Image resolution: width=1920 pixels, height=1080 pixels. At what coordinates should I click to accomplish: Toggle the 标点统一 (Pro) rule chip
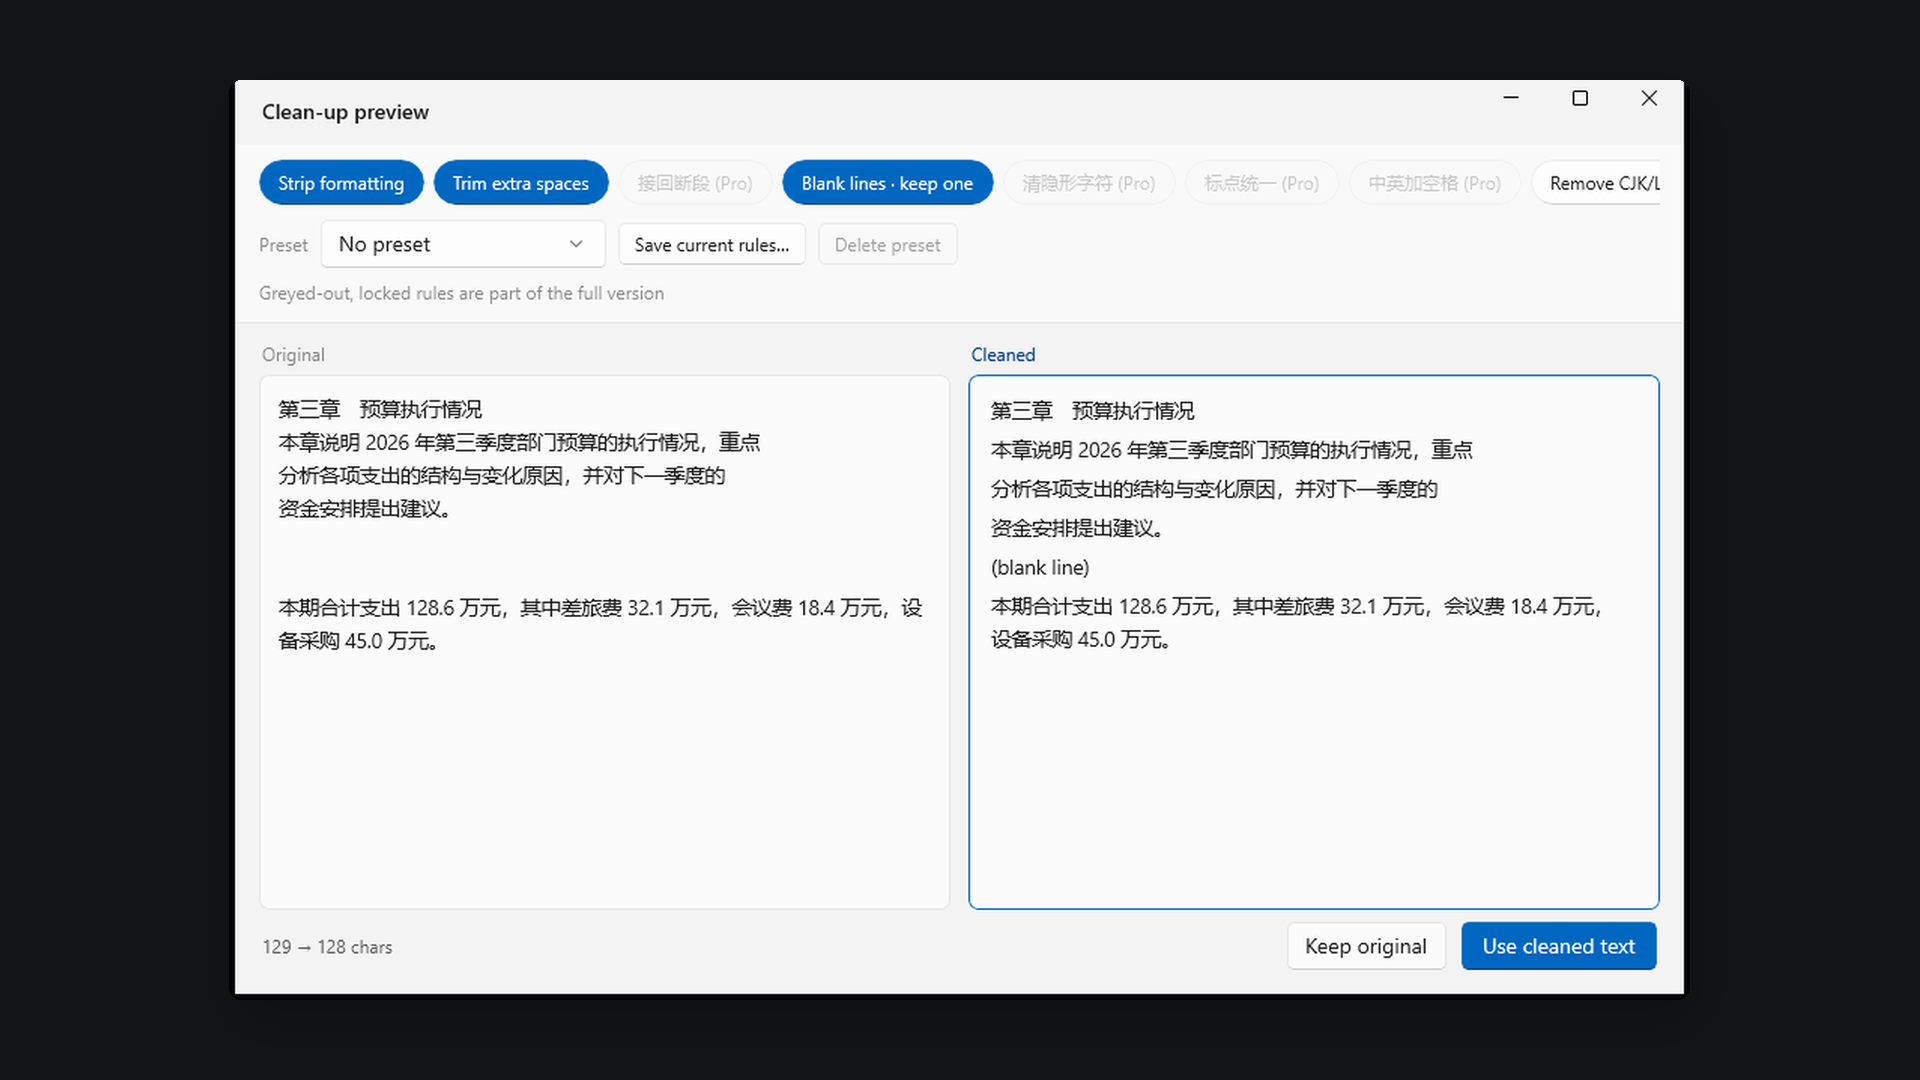click(1261, 183)
